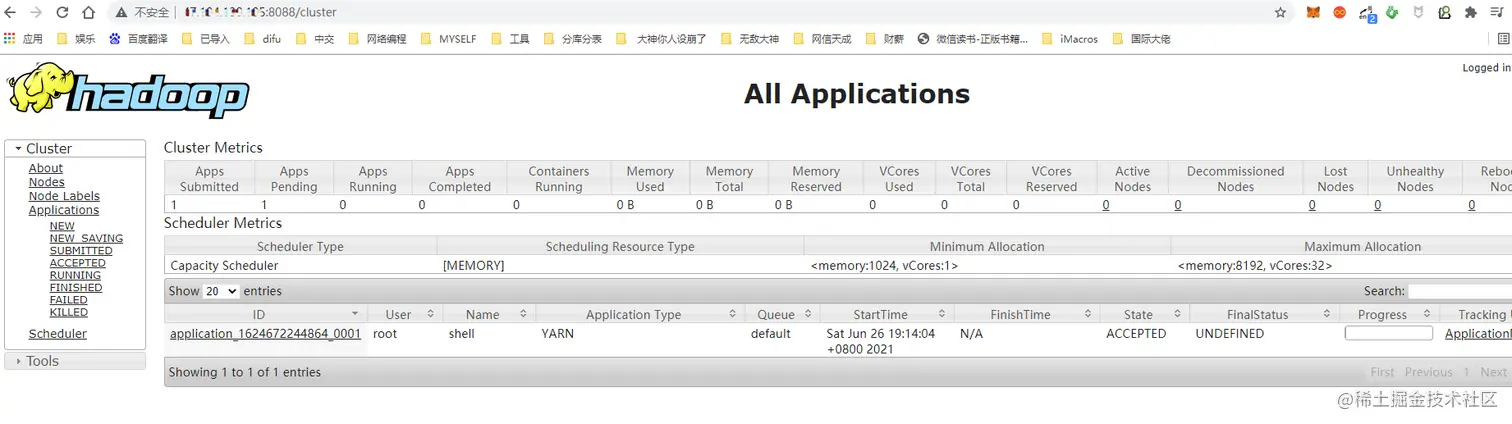The width and height of the screenshot is (1512, 424).
Task: Open the iMacros bookmarks folder
Action: click(x=1069, y=39)
